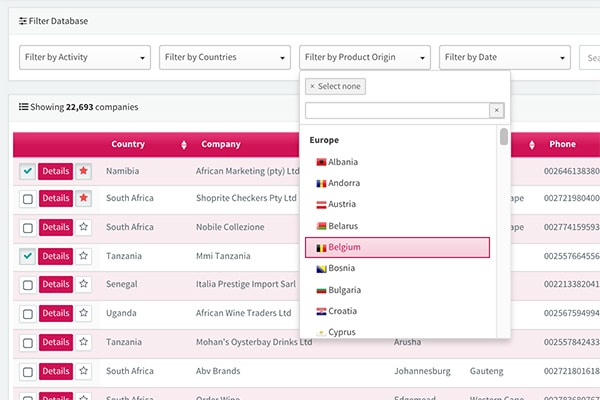
Task: Open the Filter by Activity dropdown
Action: click(x=84, y=57)
